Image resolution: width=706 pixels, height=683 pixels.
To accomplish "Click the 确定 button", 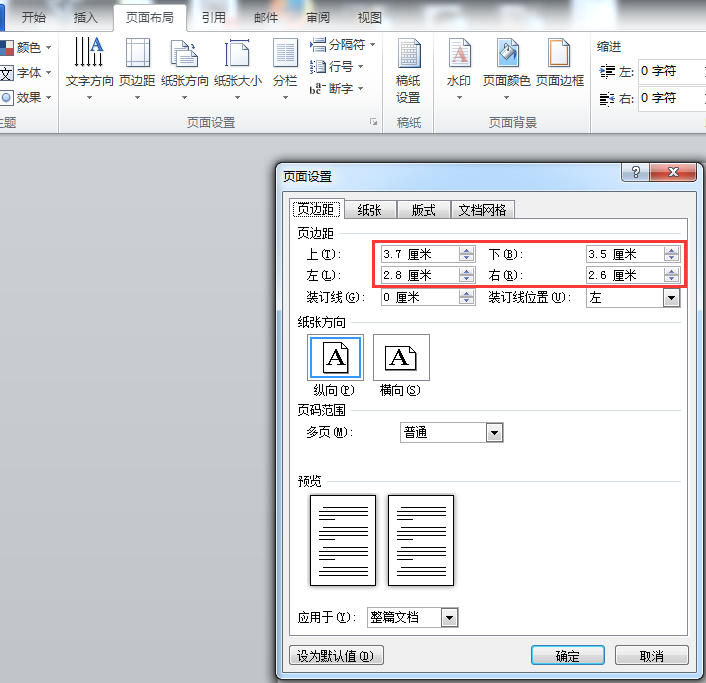I will coord(567,656).
